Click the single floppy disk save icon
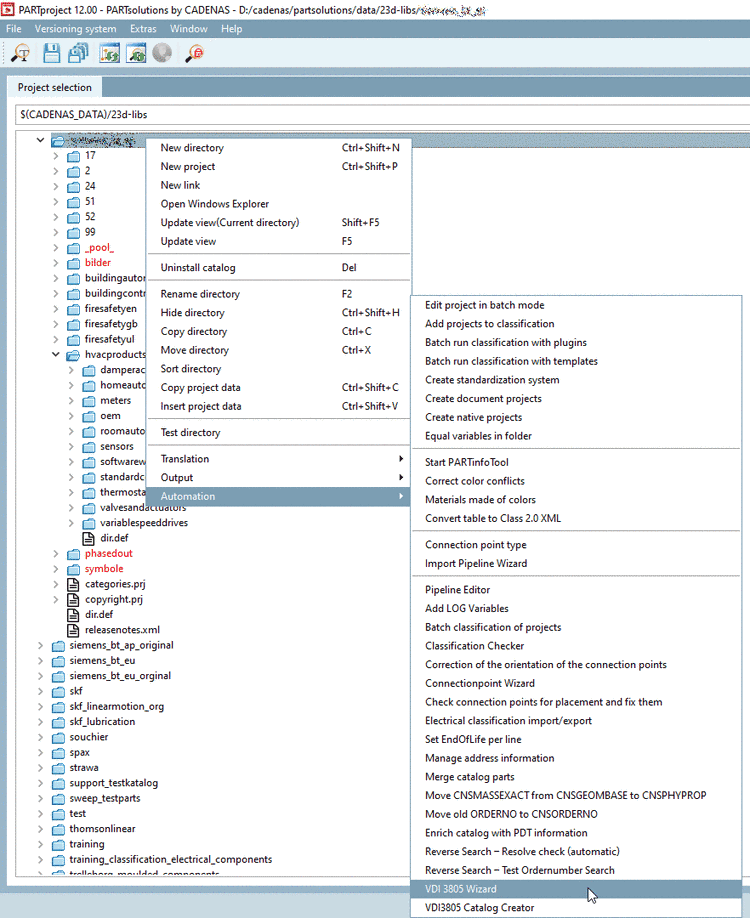Screen dimensions: 750x918 tap(52, 53)
